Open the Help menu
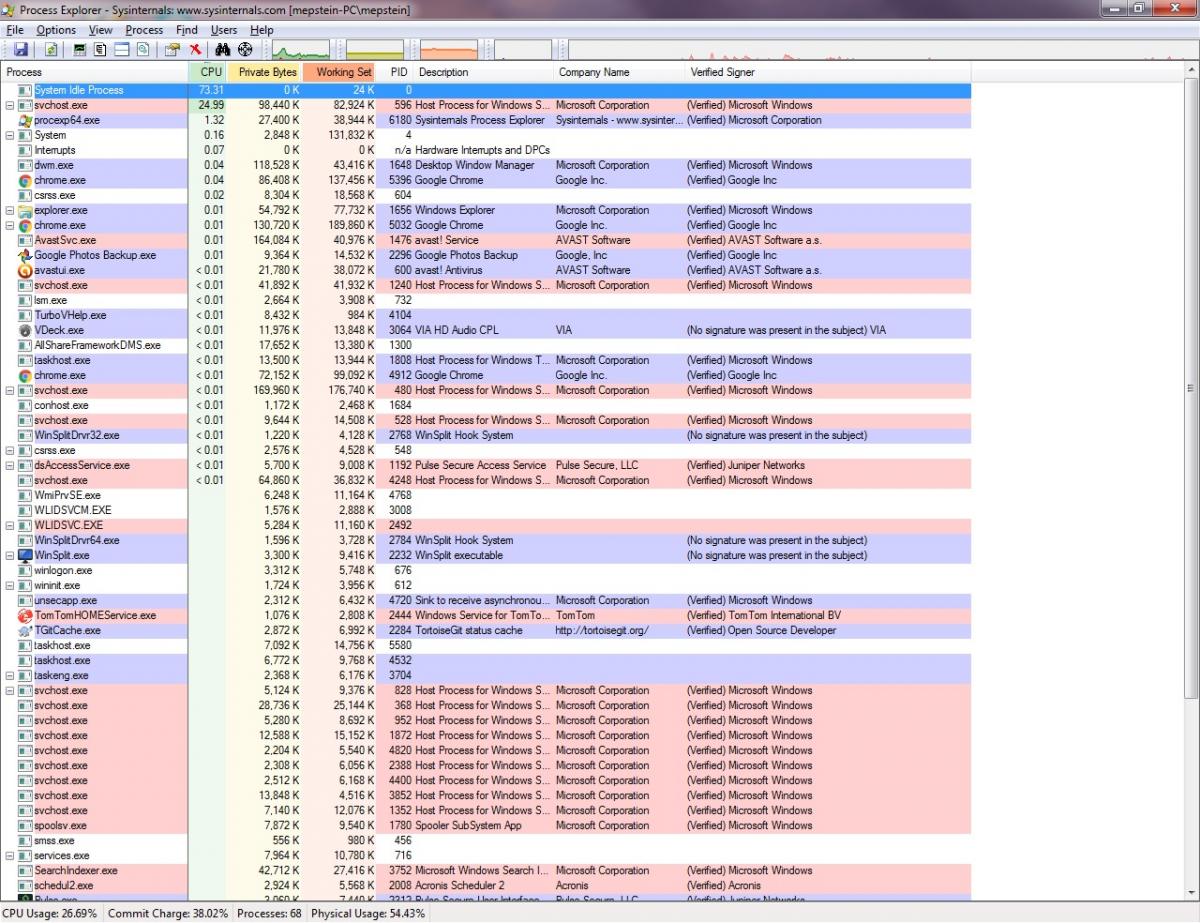Screen dimensions: 1200x923 tap(262, 30)
